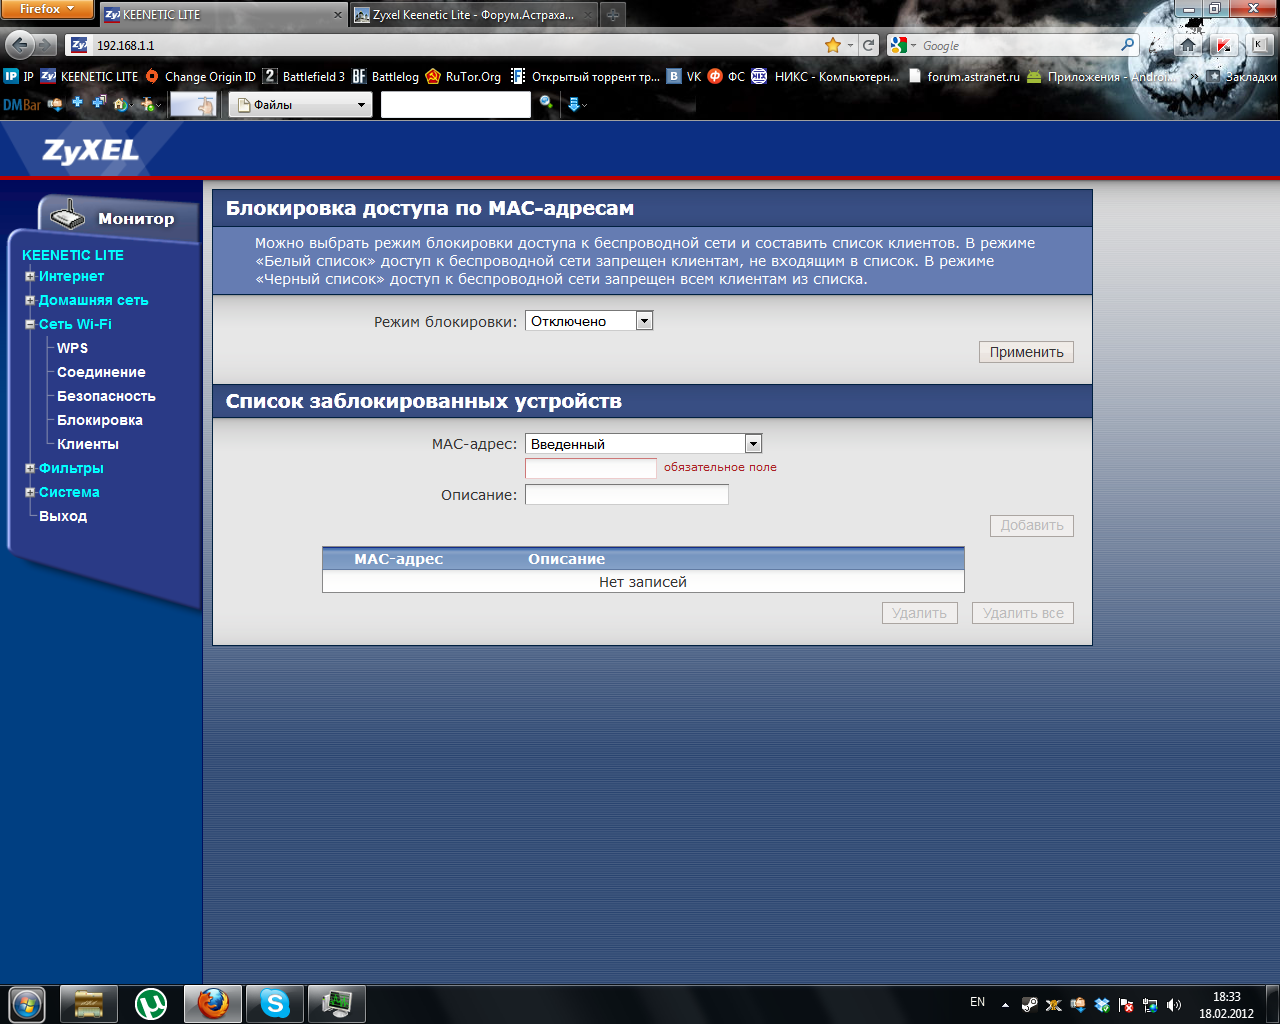Screen dimensions: 1280x1024
Task: Reload the page with the refresh icon
Action: [869, 45]
